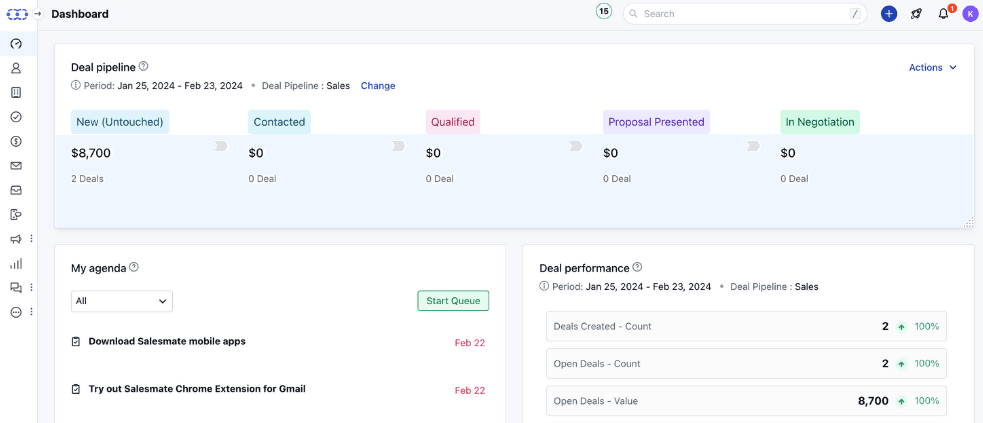Open the chat bubbles icon in sidebar
983x423 pixels.
pyautogui.click(x=16, y=288)
